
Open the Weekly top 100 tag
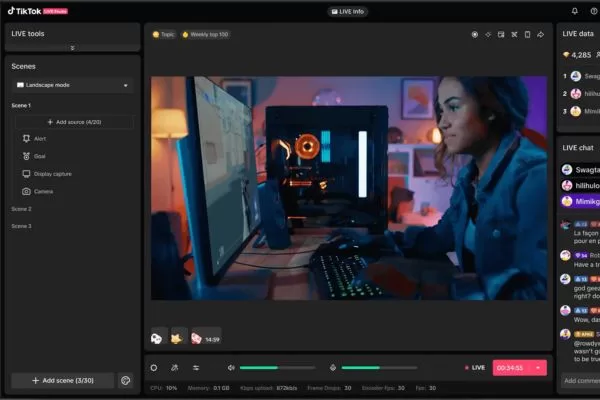(x=205, y=34)
